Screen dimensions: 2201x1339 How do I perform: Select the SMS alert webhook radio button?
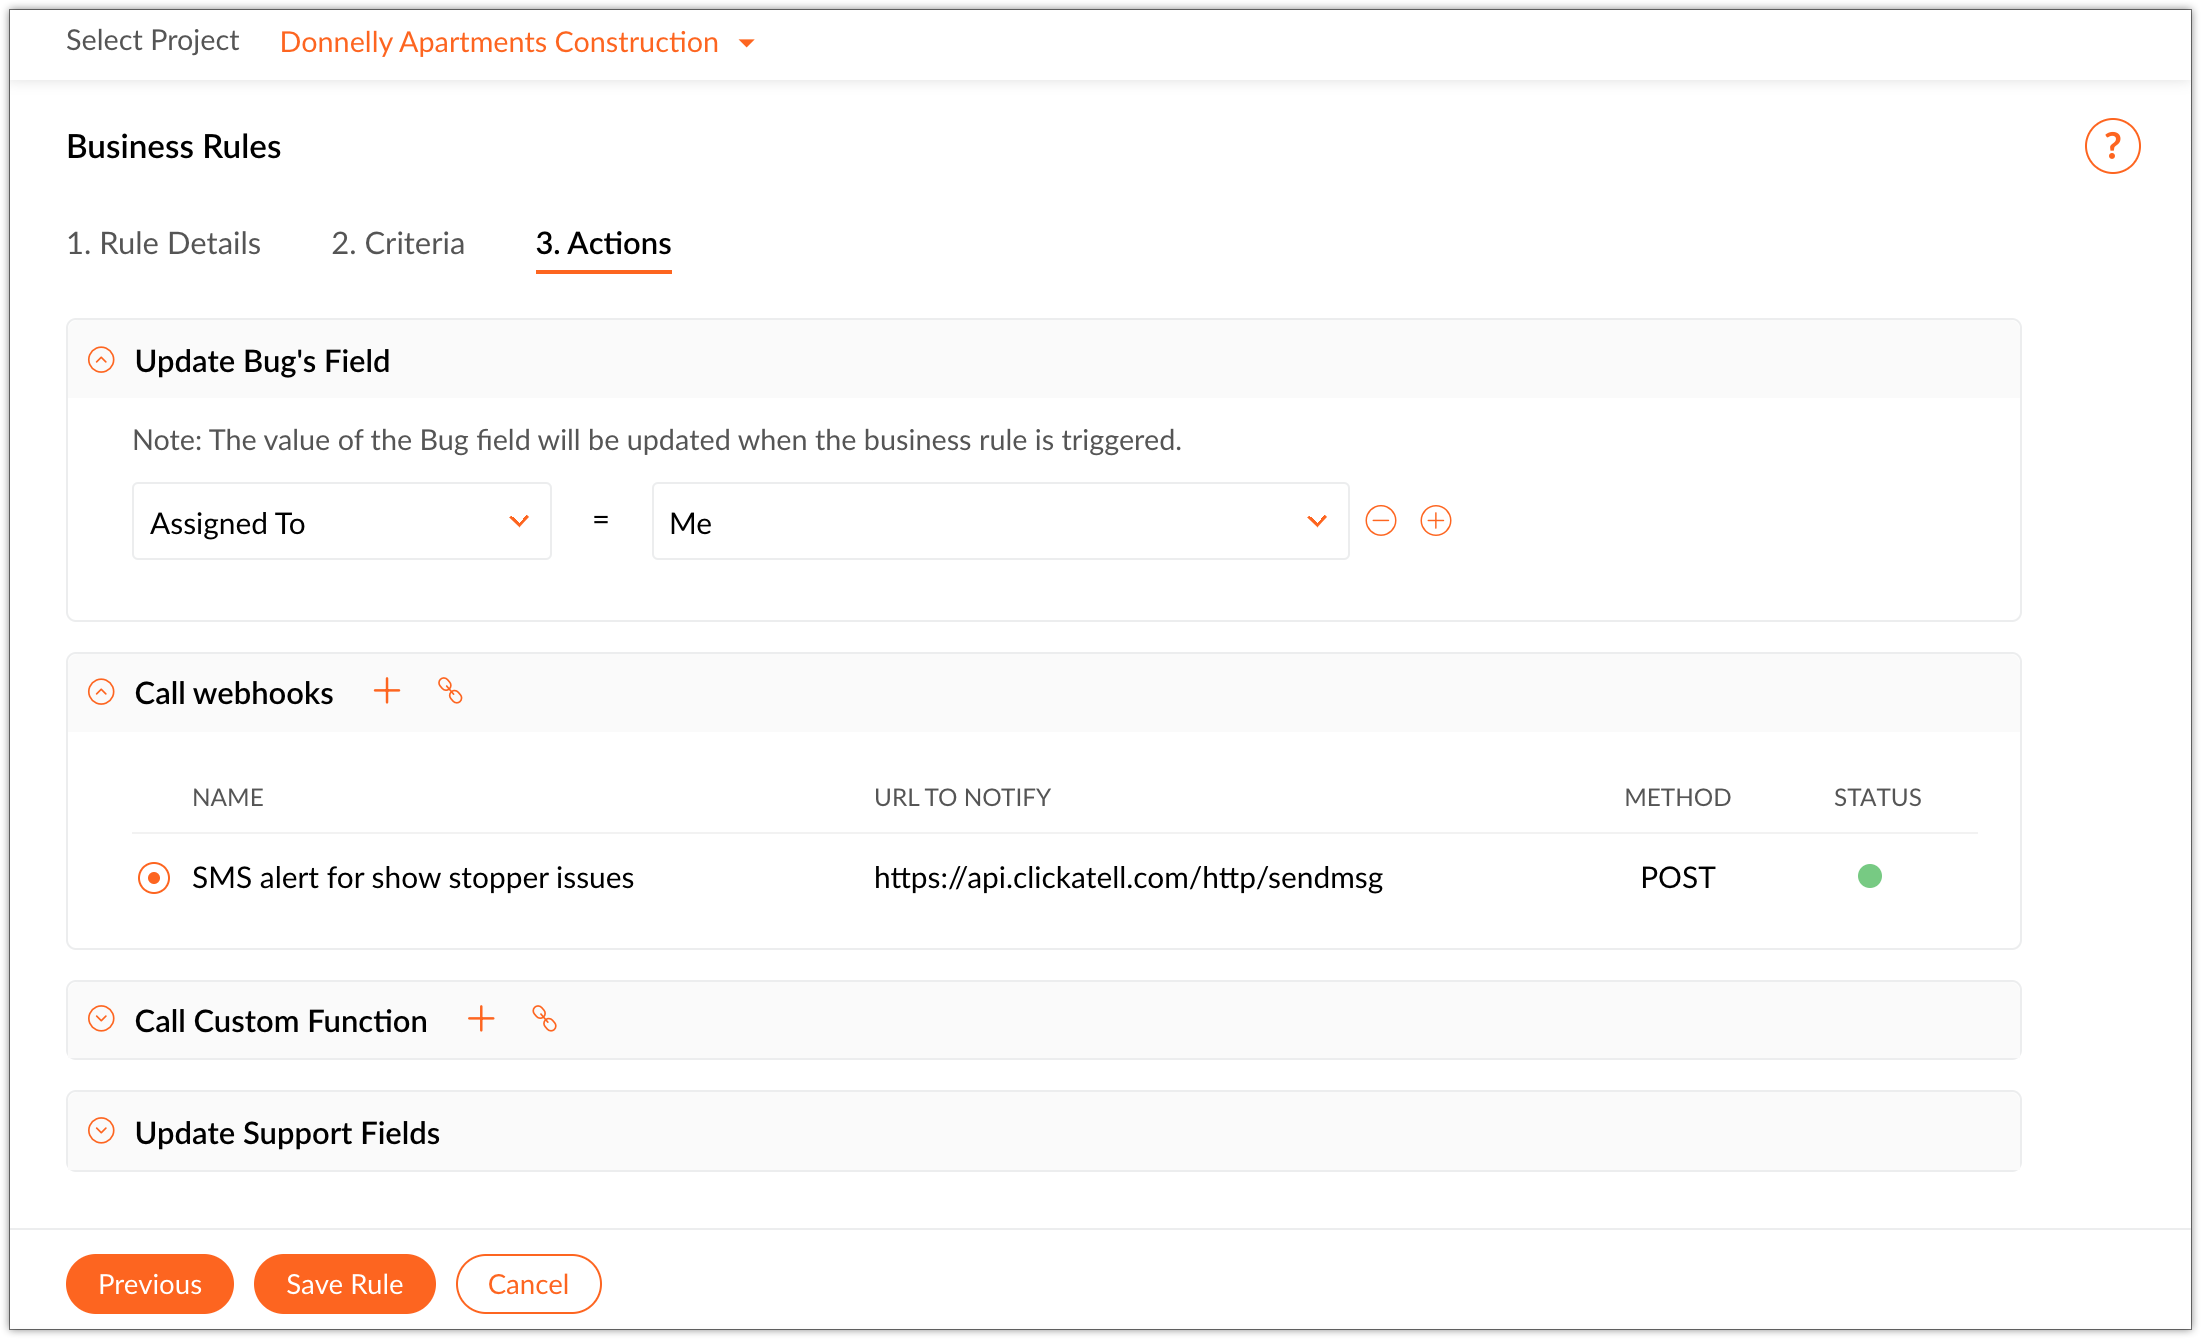pyautogui.click(x=154, y=878)
